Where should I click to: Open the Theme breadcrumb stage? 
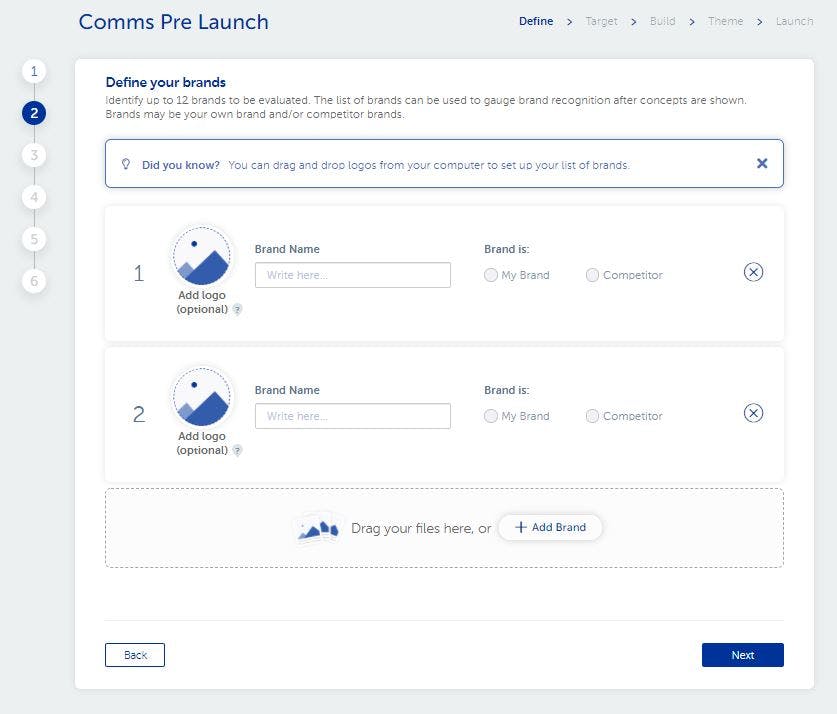[x=725, y=21]
